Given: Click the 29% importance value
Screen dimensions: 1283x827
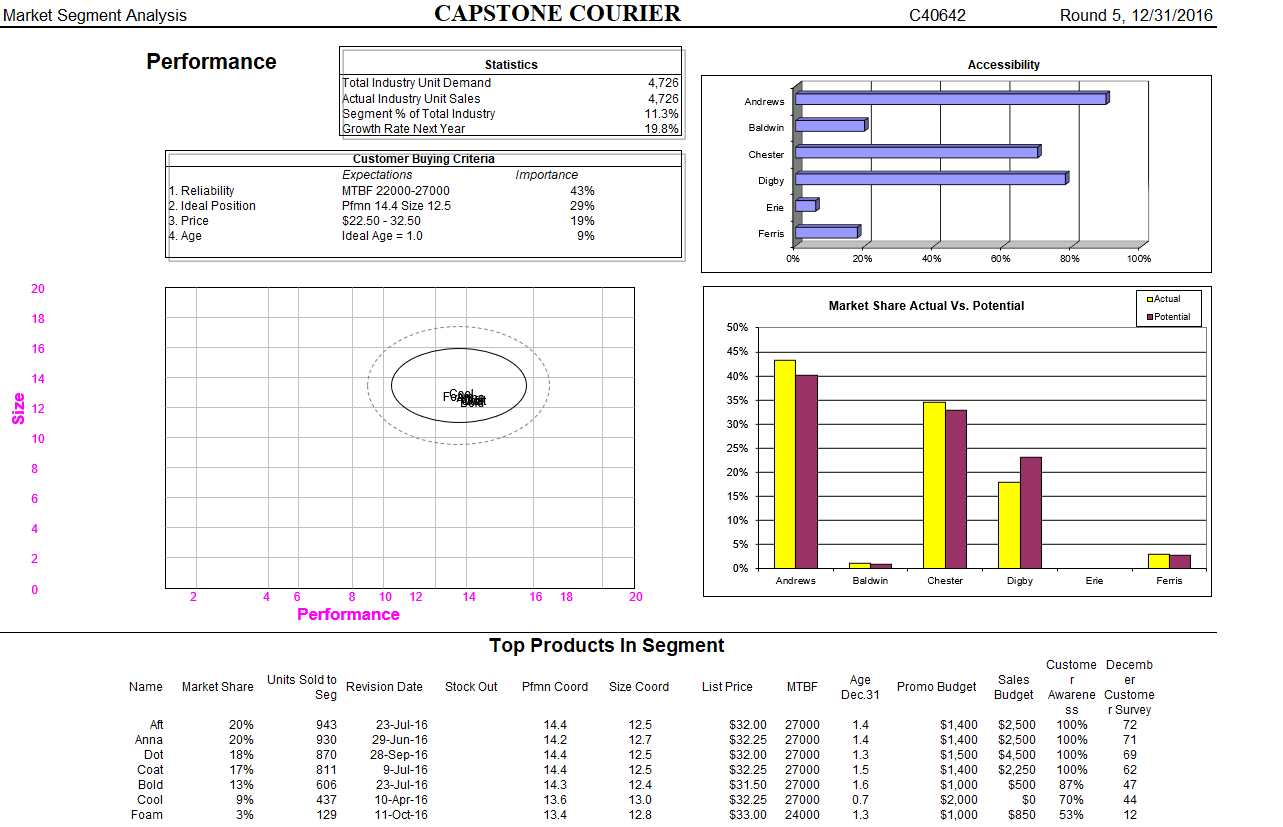Looking at the screenshot, I should [x=582, y=205].
